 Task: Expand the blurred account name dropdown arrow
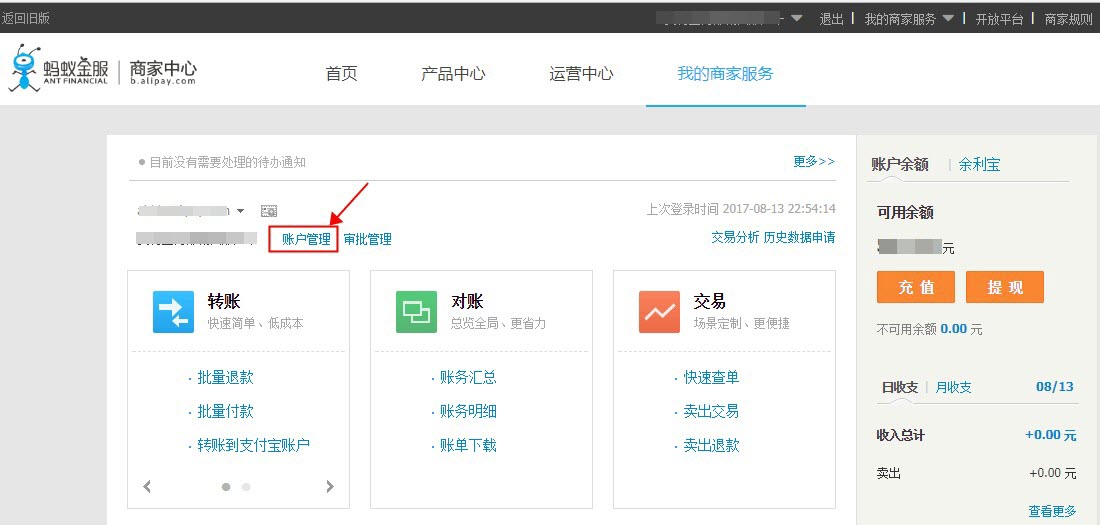241,211
